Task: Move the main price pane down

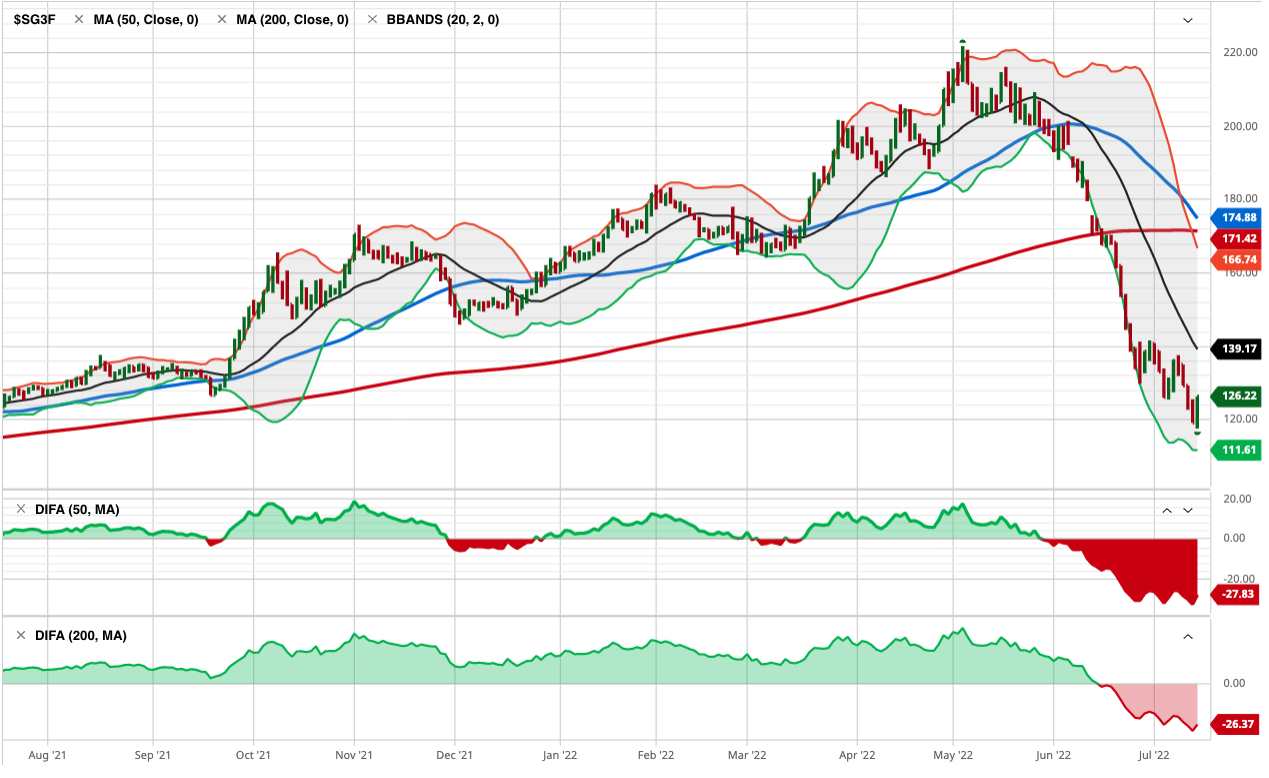Action: coord(1188,20)
